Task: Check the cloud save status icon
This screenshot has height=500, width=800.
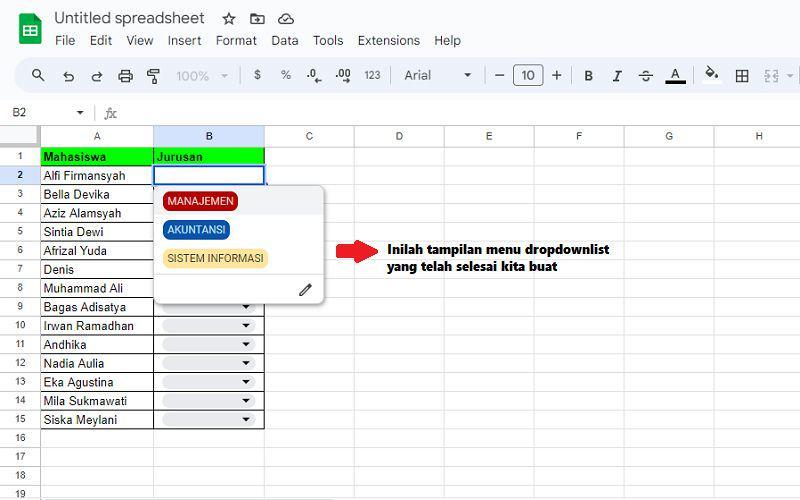Action: 286,19
